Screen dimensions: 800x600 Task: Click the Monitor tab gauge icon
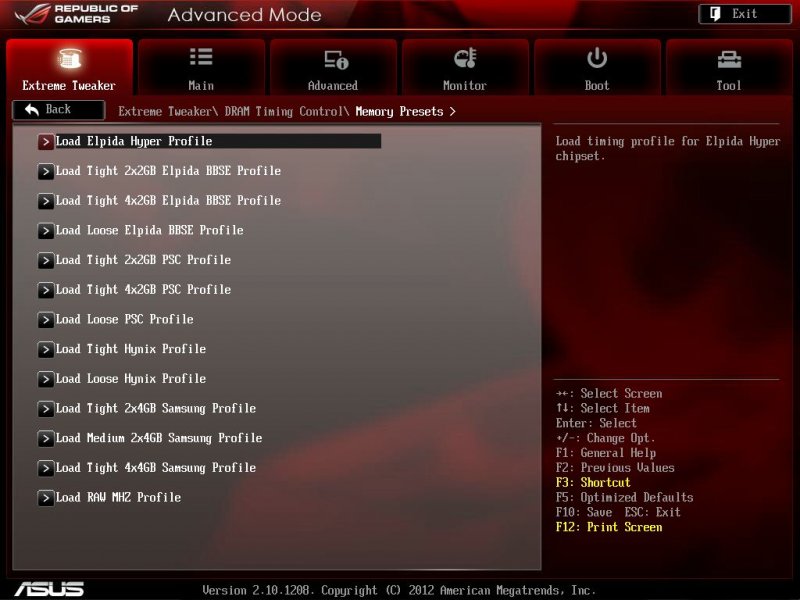click(465, 58)
